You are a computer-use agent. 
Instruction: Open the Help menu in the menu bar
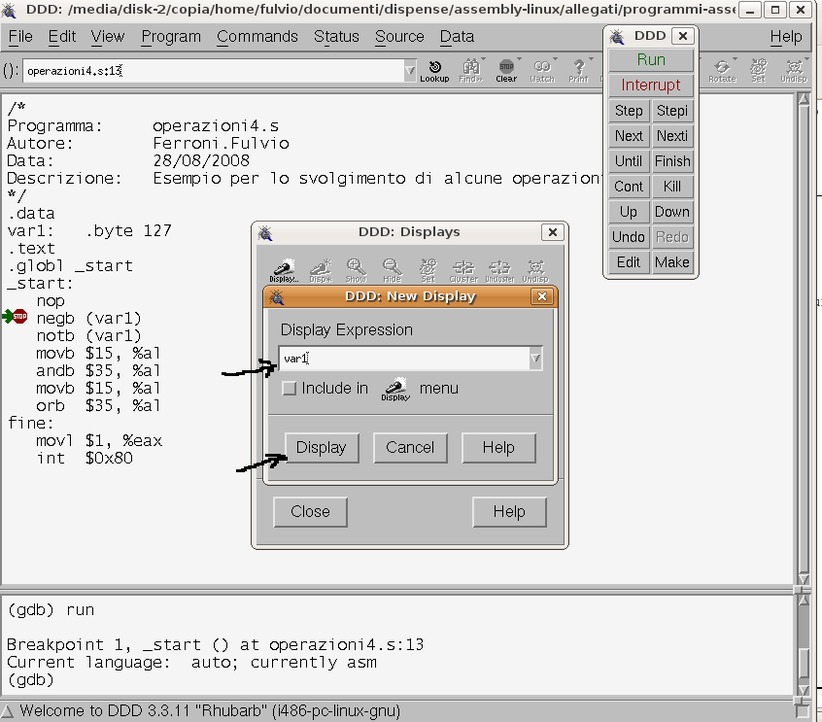(x=786, y=37)
